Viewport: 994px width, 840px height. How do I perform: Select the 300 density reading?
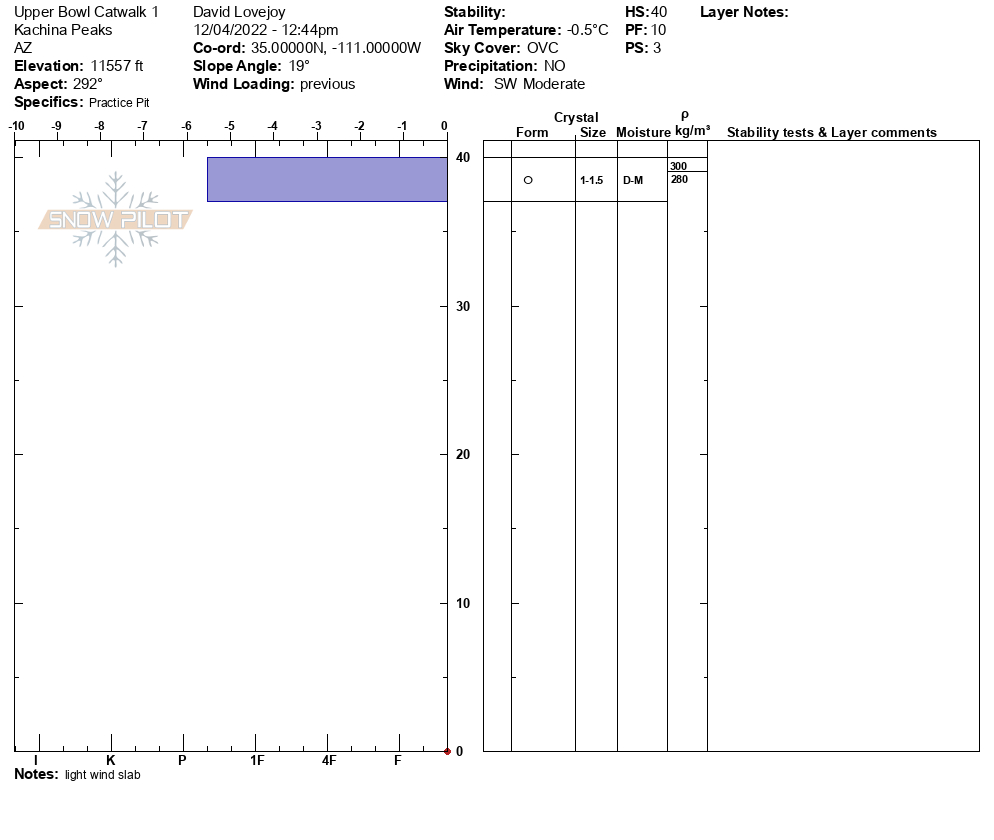point(679,166)
